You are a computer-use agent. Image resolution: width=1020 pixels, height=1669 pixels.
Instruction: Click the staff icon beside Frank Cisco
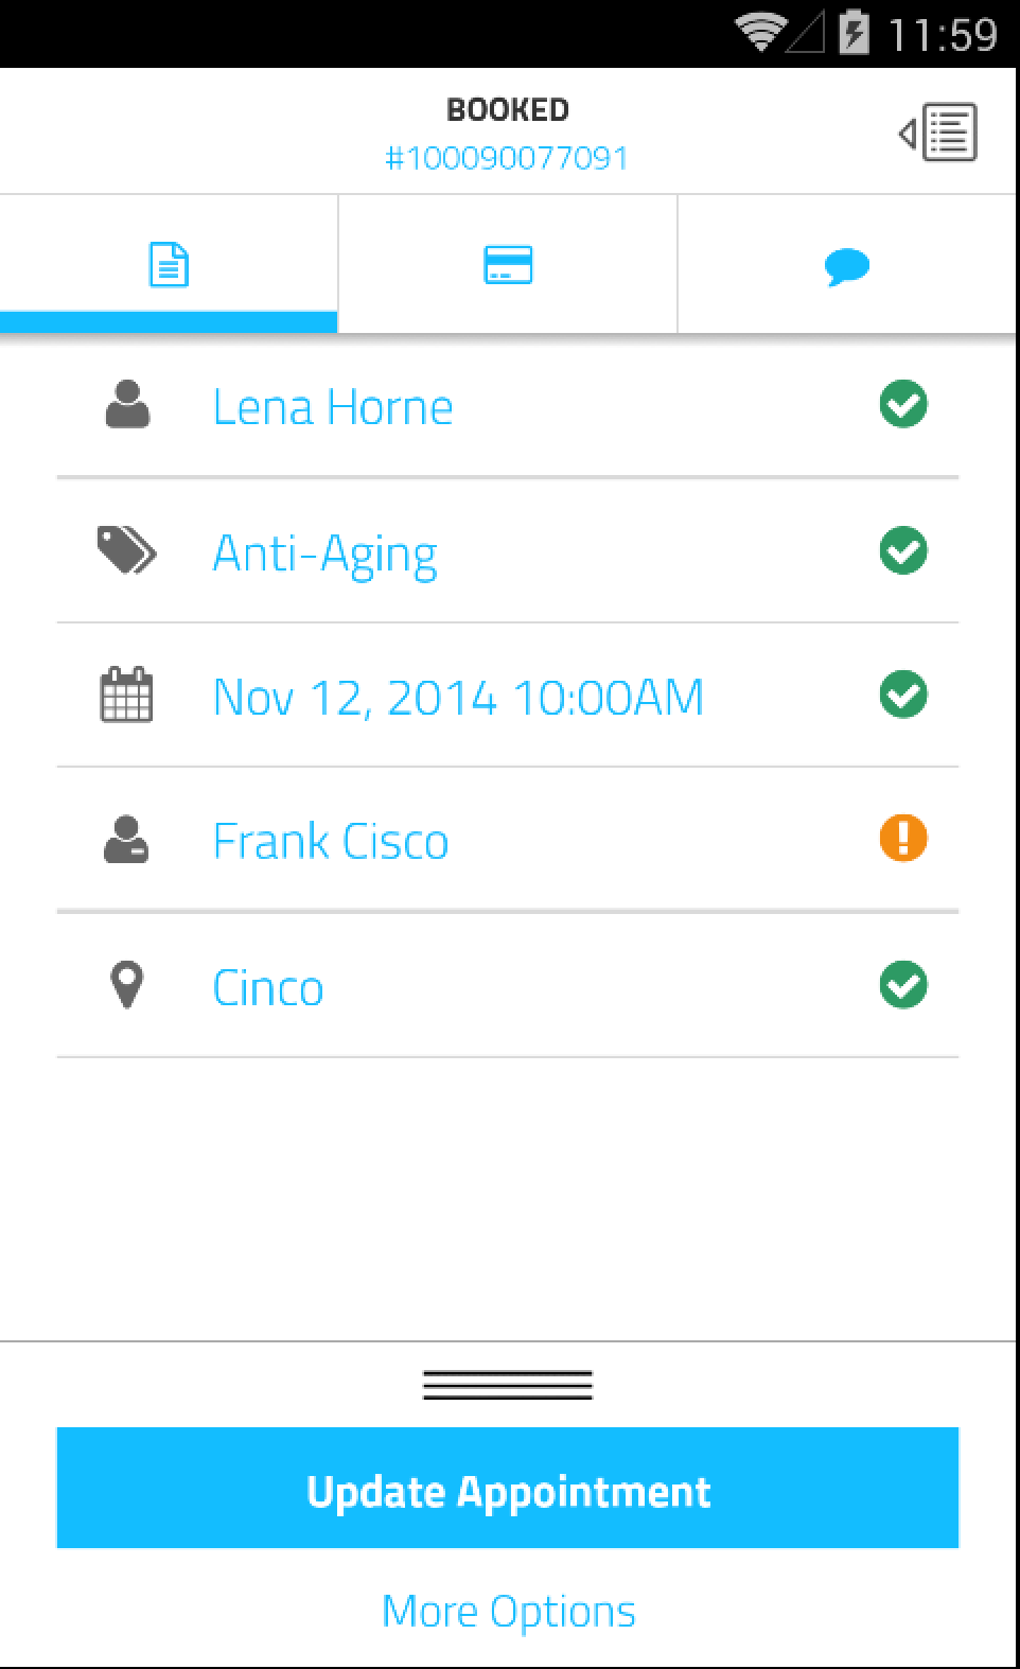coord(127,840)
